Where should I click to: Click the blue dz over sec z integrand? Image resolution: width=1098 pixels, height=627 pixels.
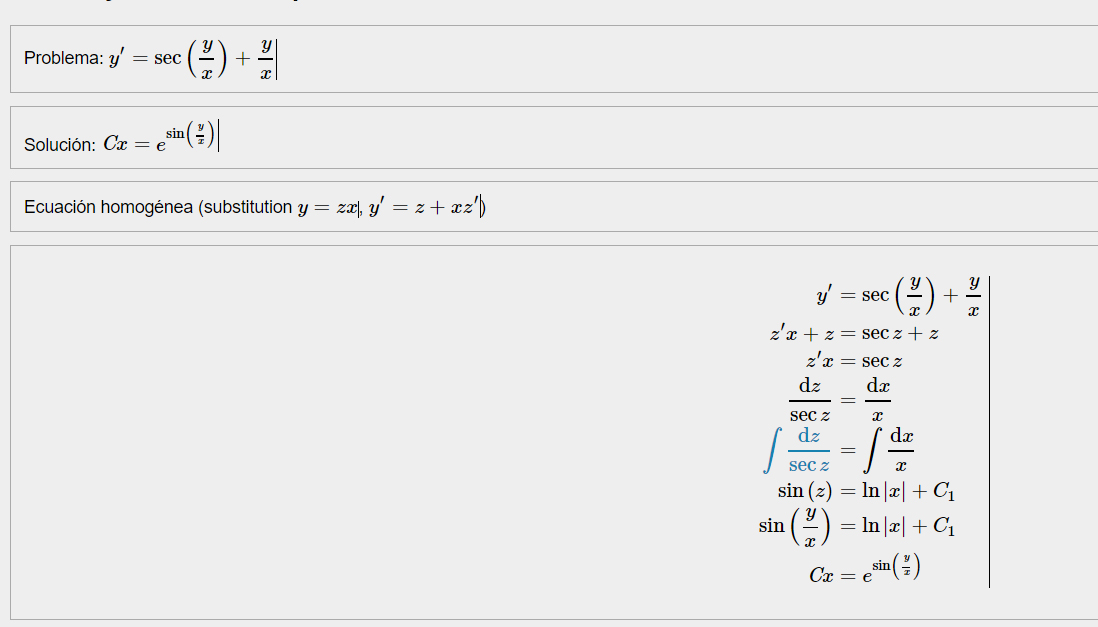(809, 450)
